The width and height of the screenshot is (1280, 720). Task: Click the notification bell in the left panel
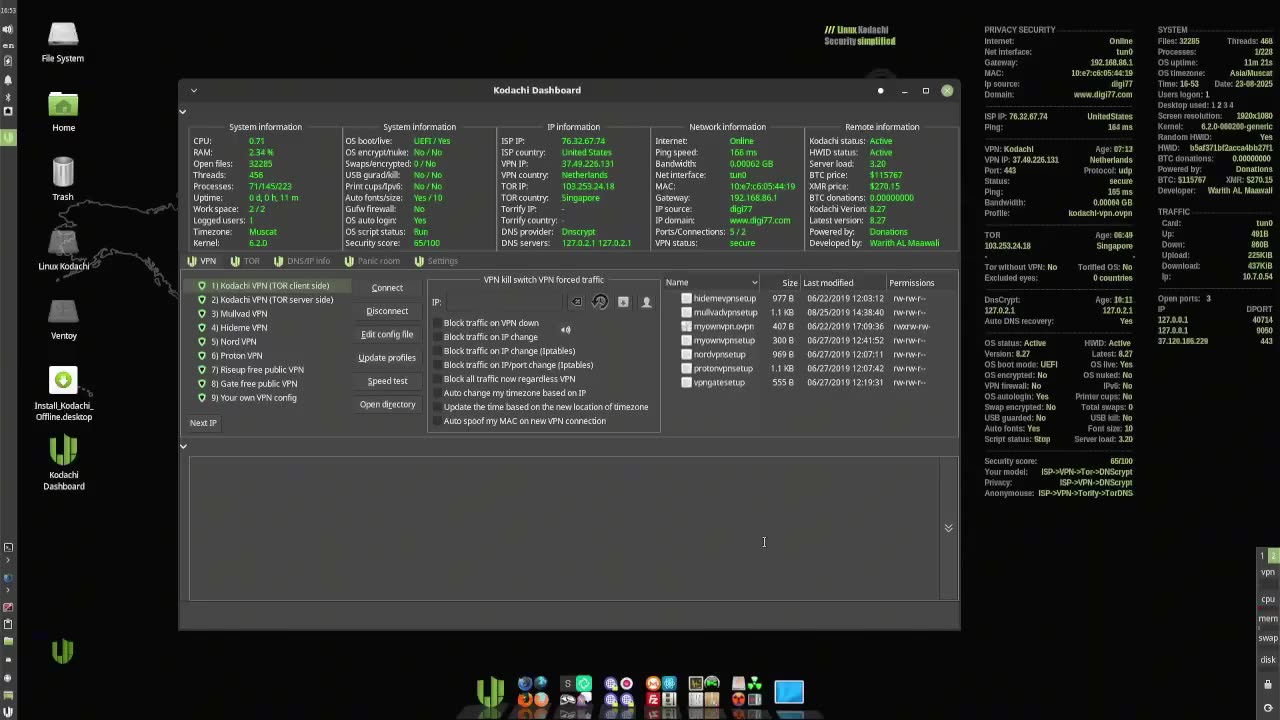coord(8,80)
